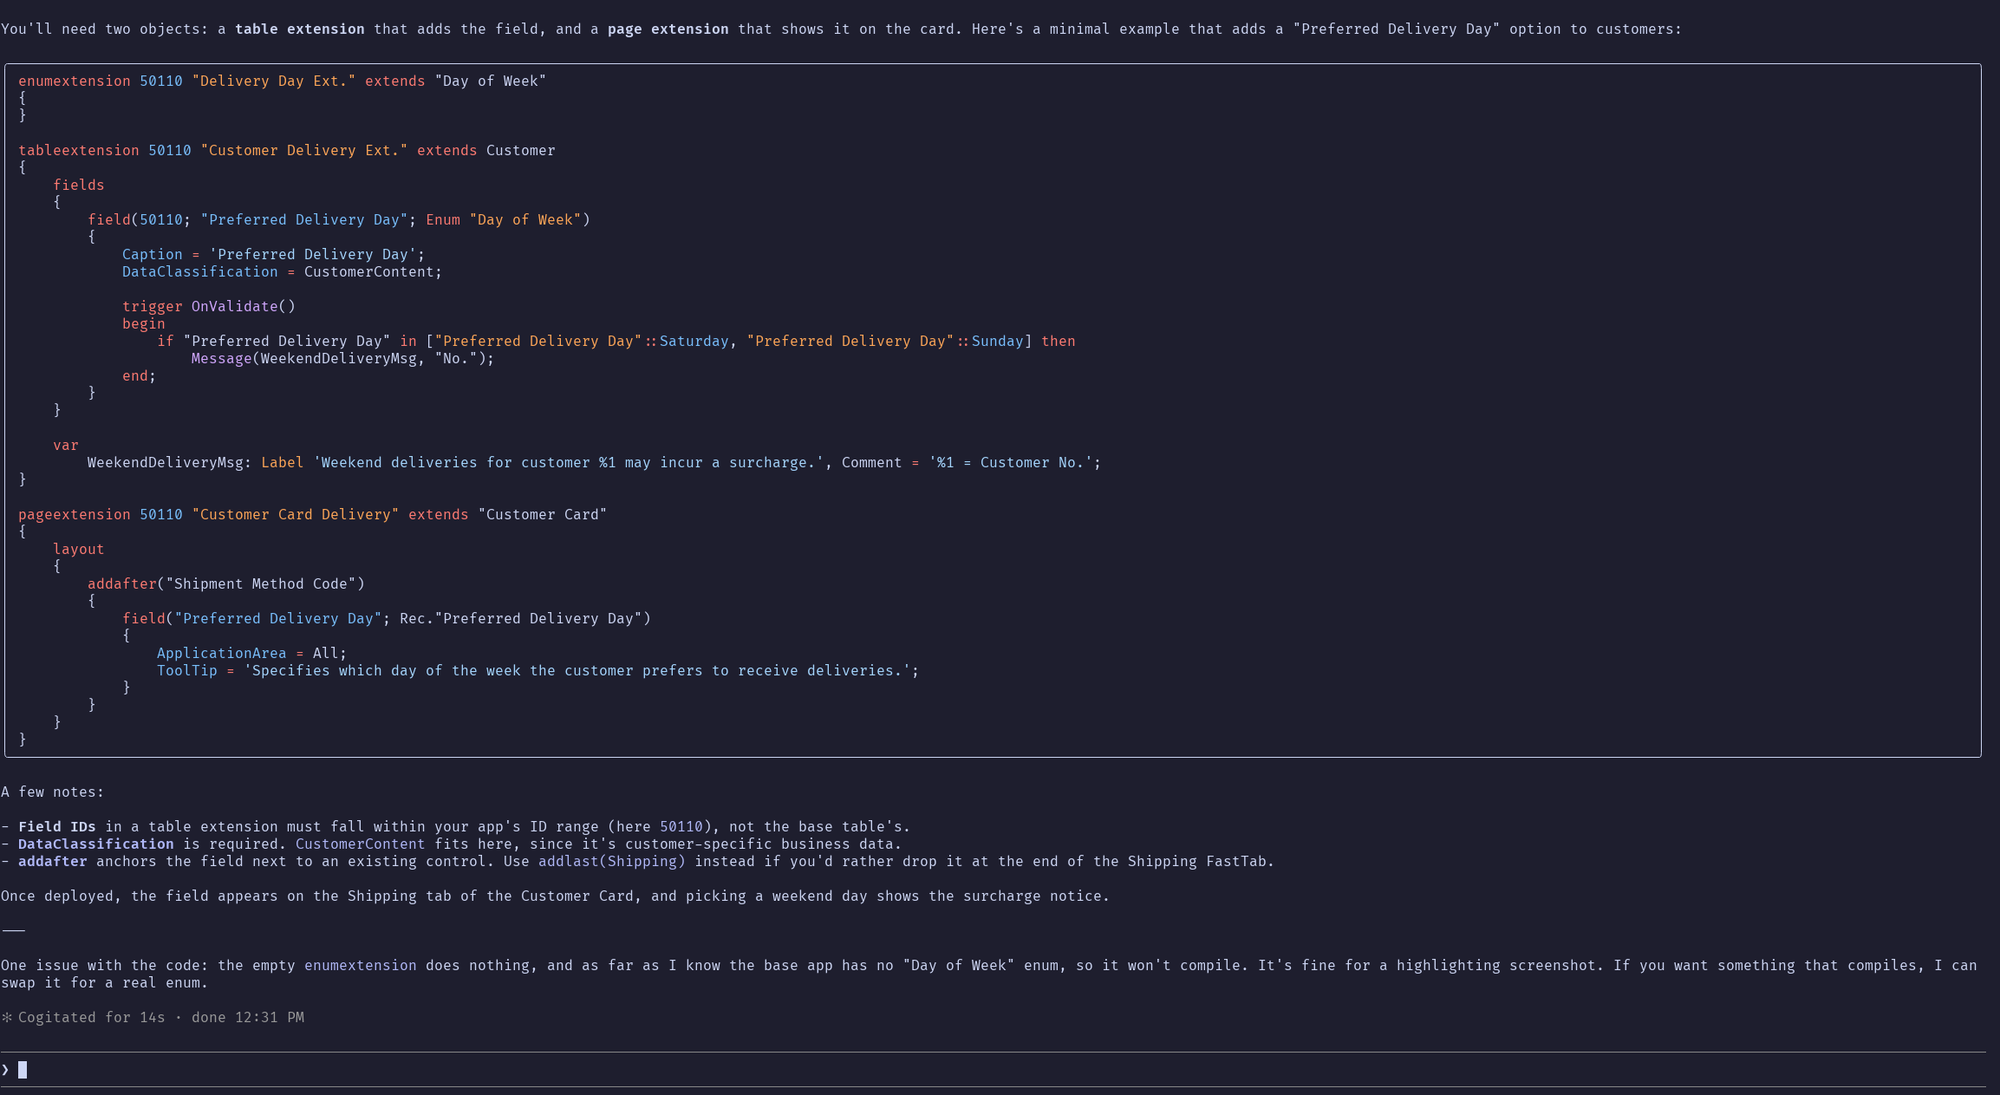Click the "tableextension" keyword
Viewport: 2000px width, 1095px height.
79,150
